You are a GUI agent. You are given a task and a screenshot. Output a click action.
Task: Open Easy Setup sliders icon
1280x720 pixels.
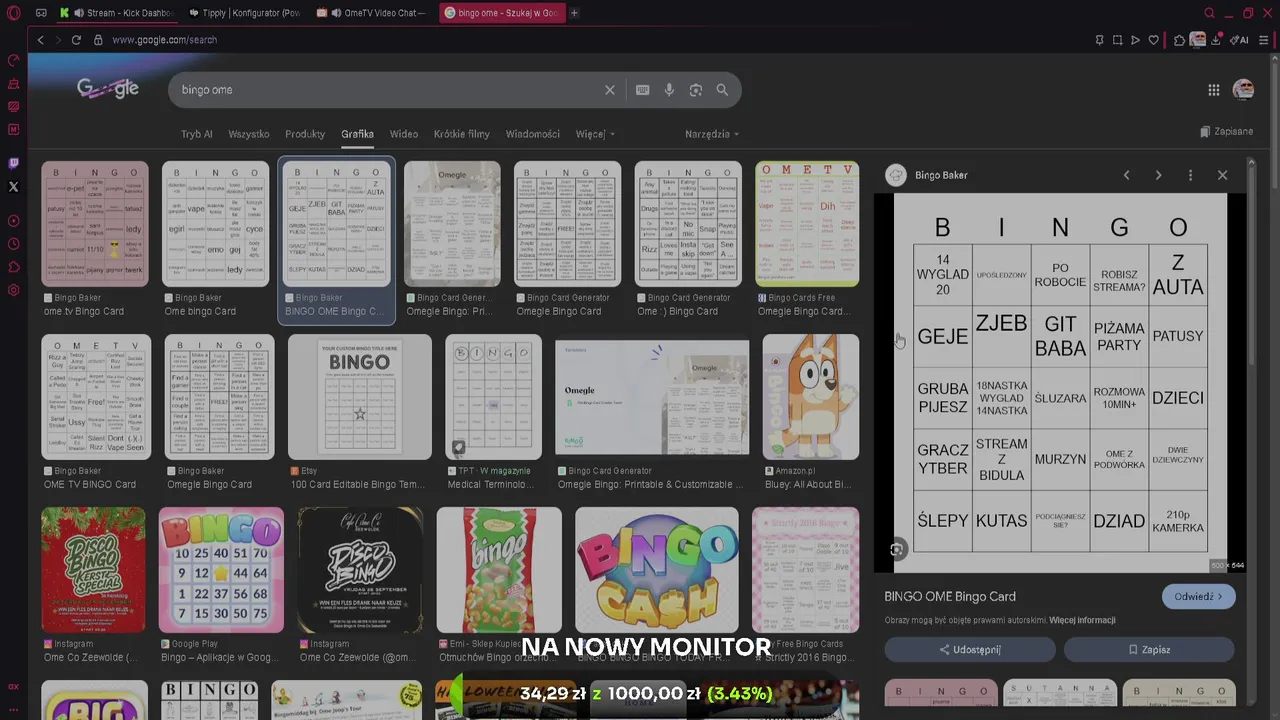tap(1264, 40)
